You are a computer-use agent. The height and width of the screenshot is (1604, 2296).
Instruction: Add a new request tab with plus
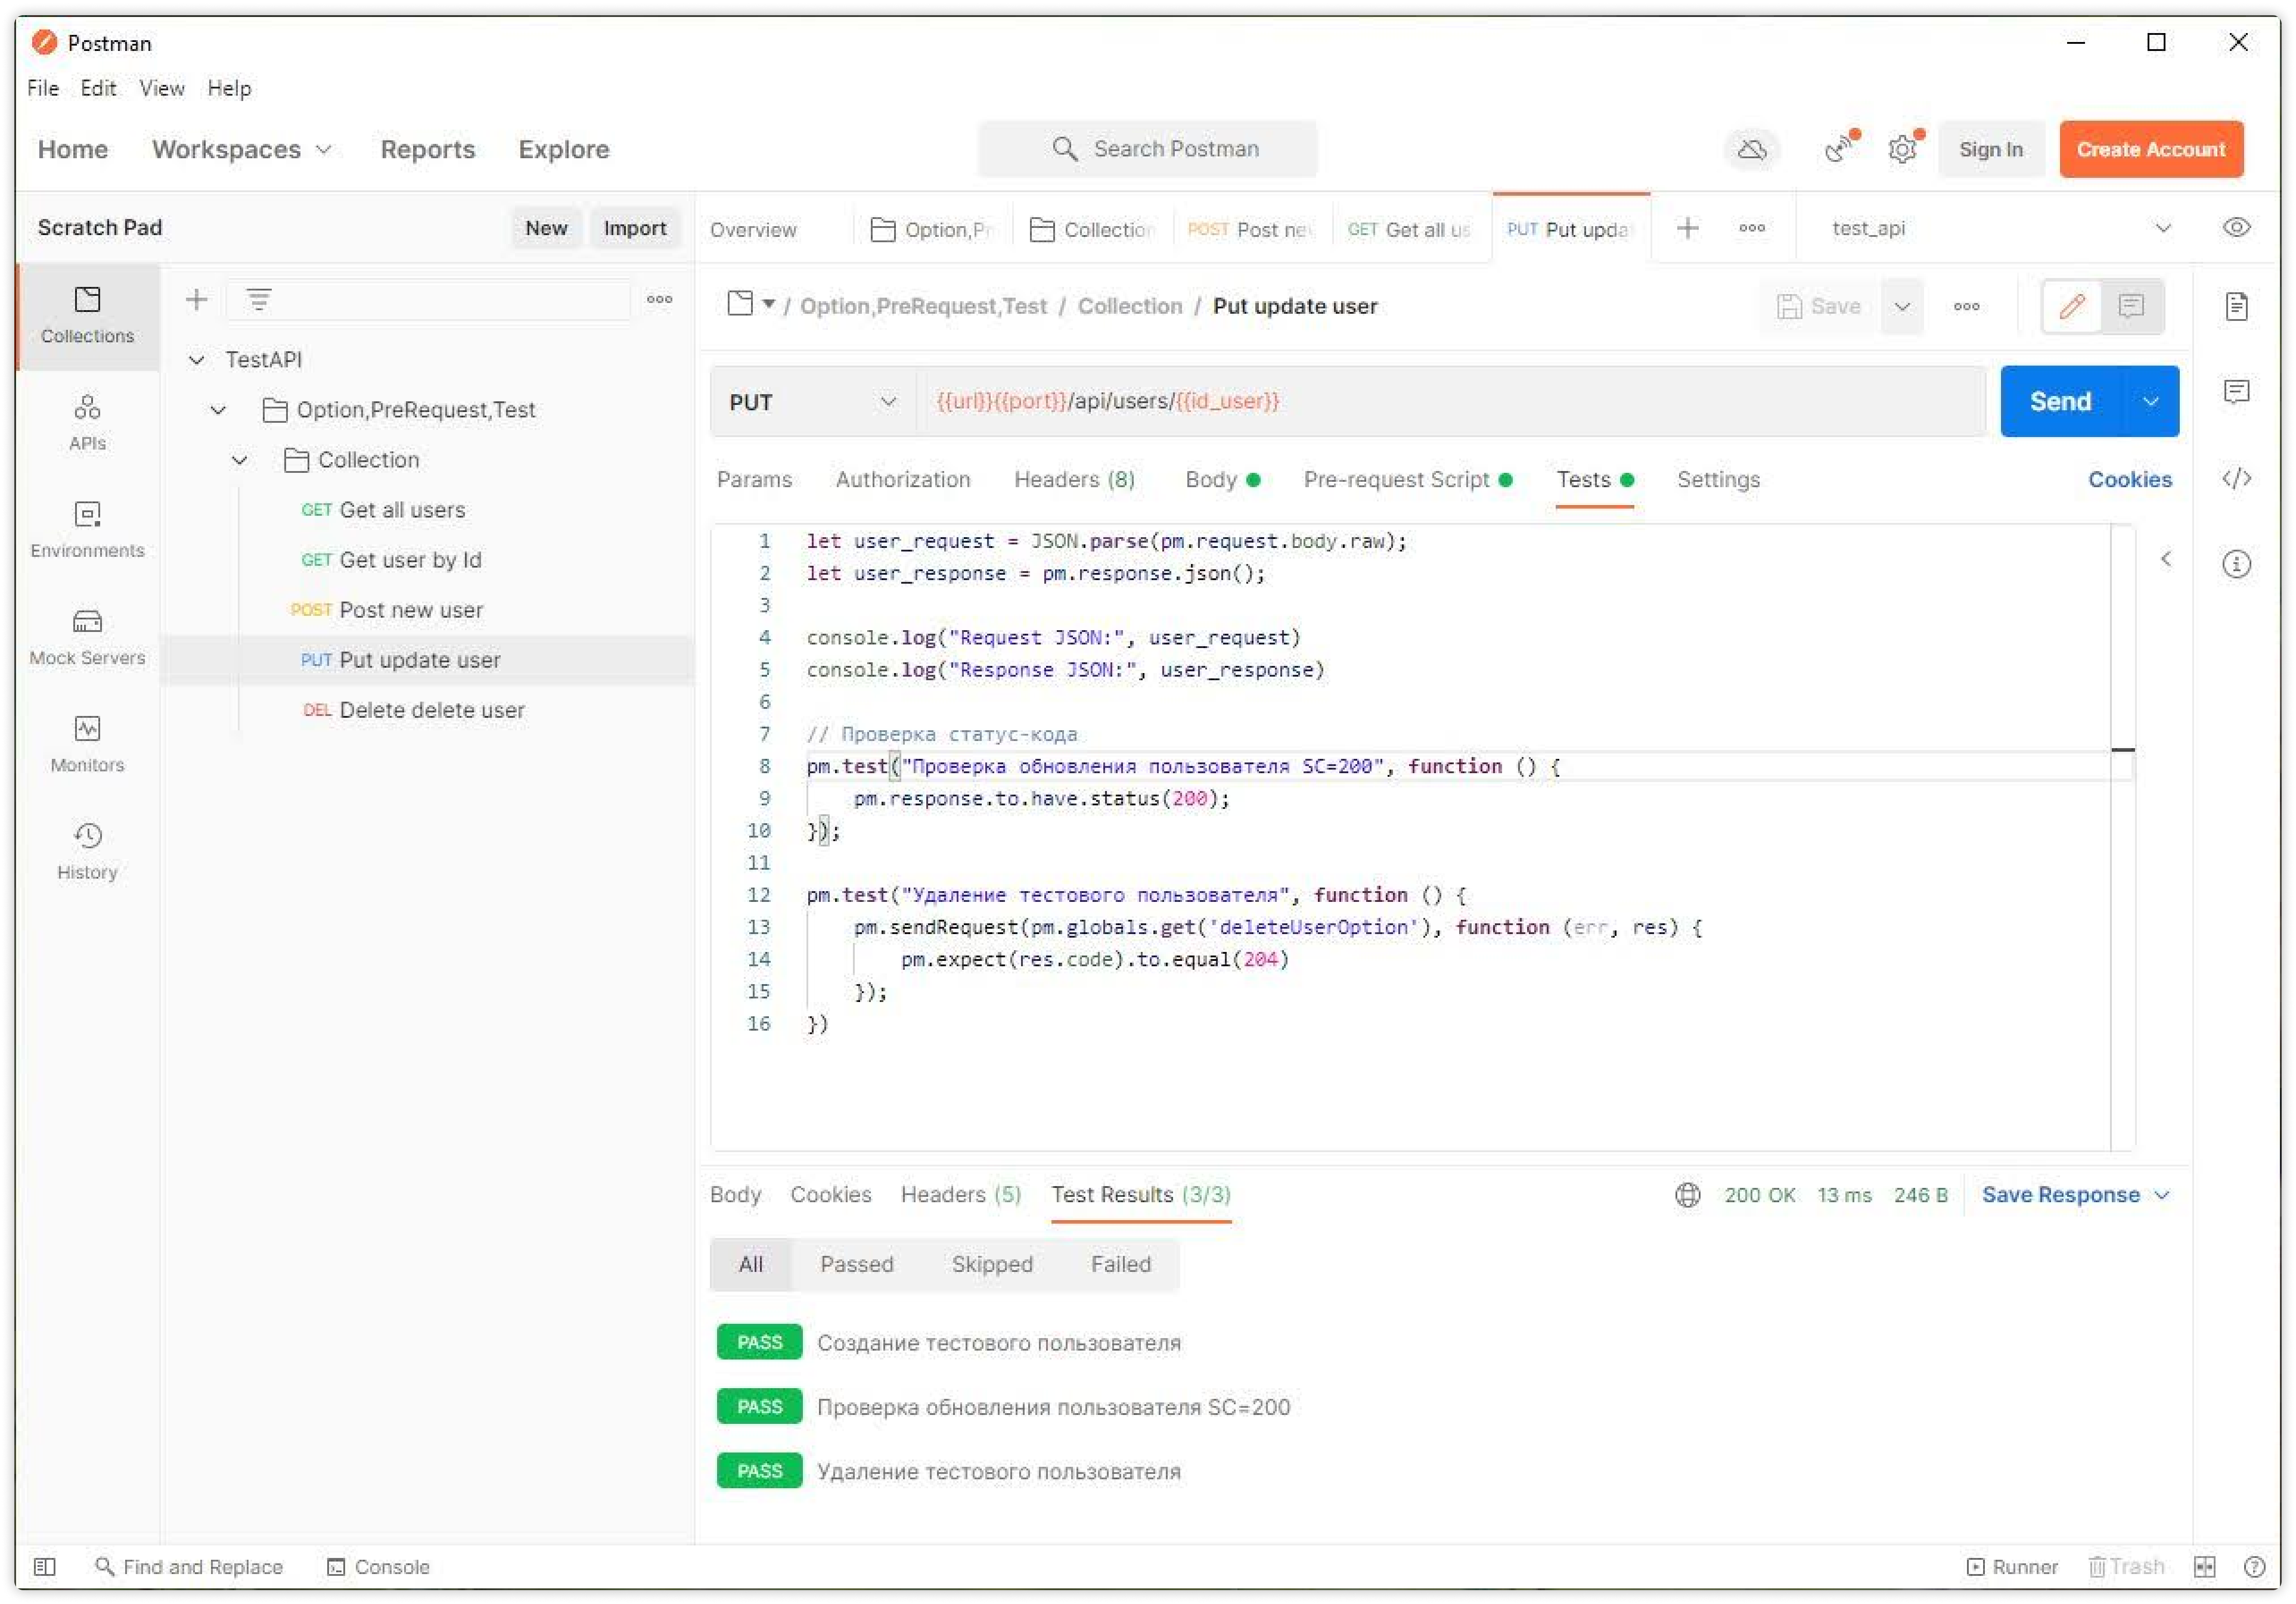pyautogui.click(x=1687, y=228)
